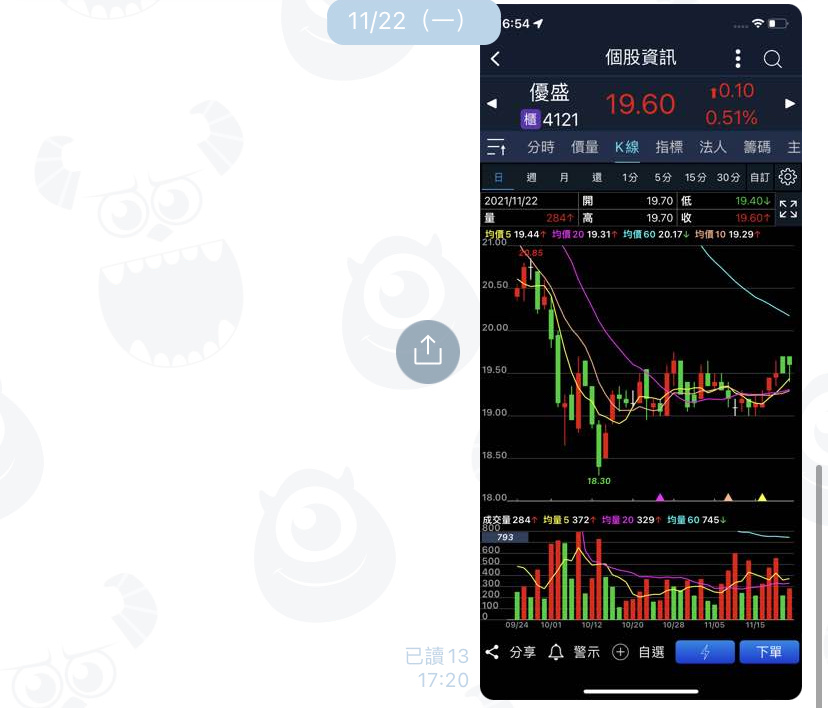
Task: Open the sort list icon beside 分時
Action: click(496, 147)
